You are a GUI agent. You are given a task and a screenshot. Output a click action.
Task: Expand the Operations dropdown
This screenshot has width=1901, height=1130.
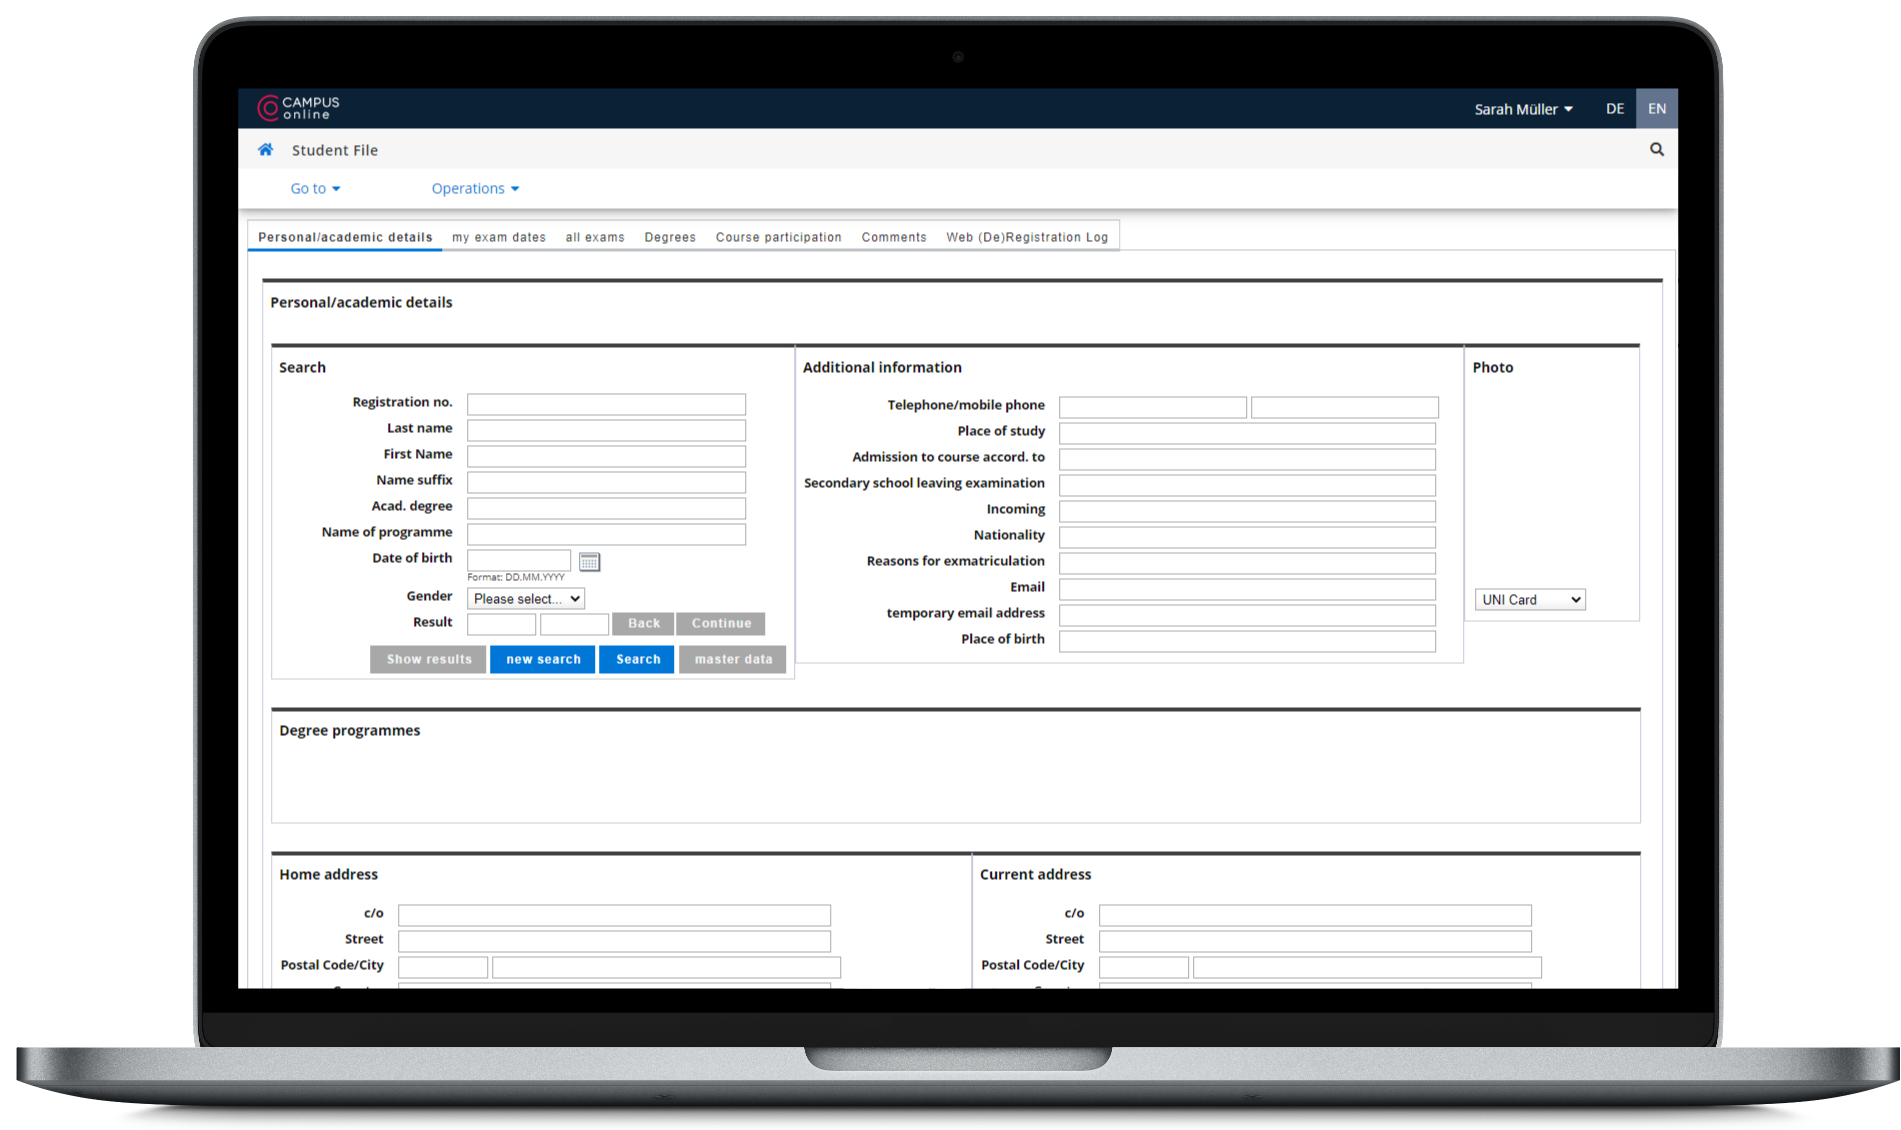475,189
